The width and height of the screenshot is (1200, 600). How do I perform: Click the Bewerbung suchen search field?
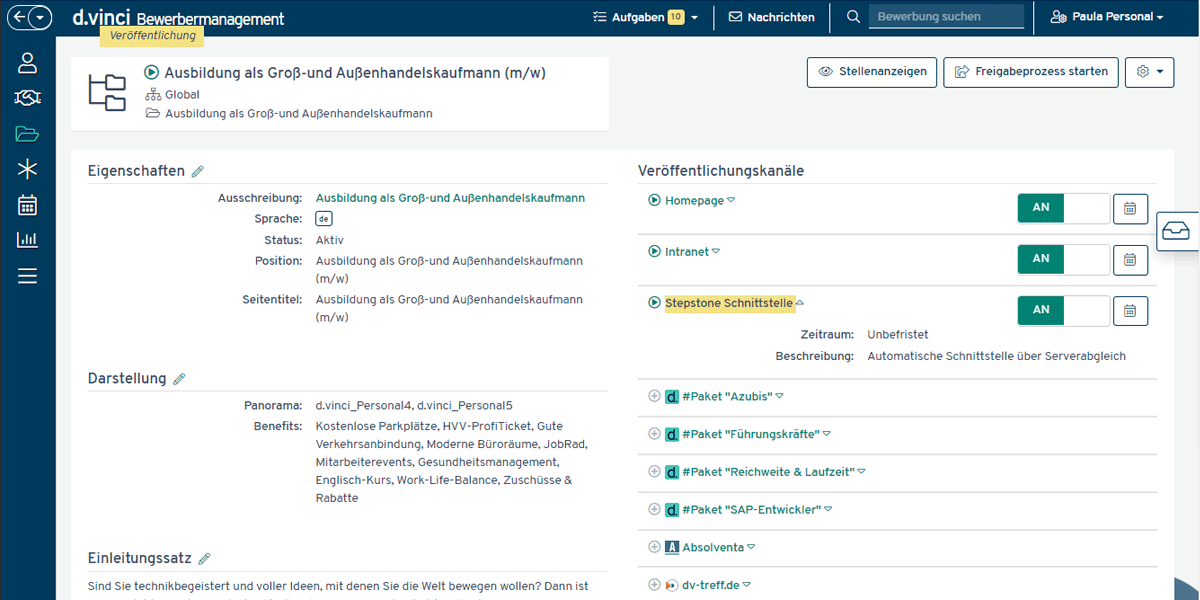pyautogui.click(x=945, y=17)
